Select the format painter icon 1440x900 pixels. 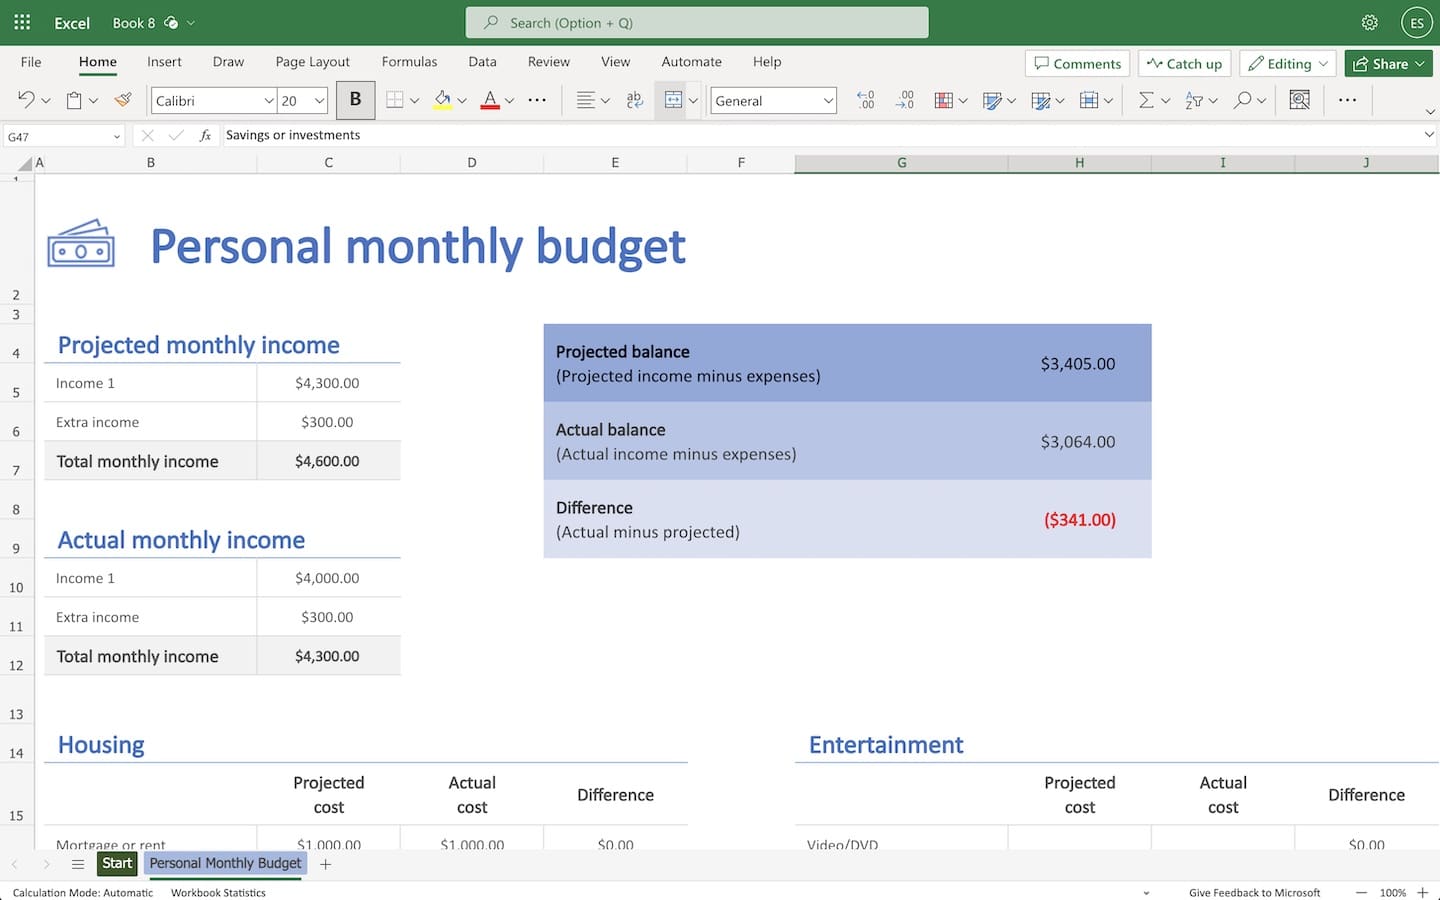point(122,100)
